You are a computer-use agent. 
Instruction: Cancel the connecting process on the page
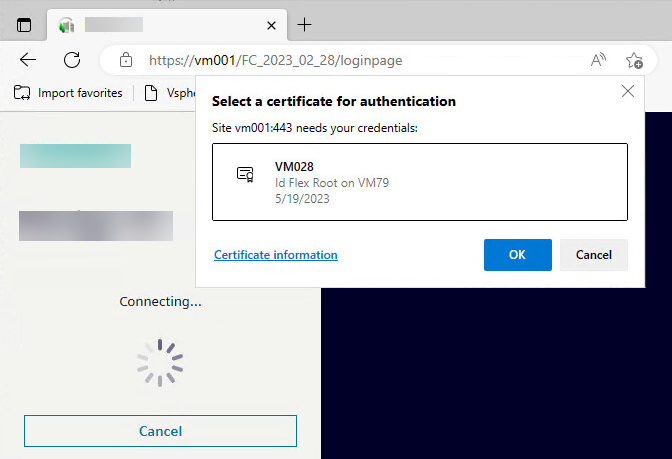tap(160, 431)
